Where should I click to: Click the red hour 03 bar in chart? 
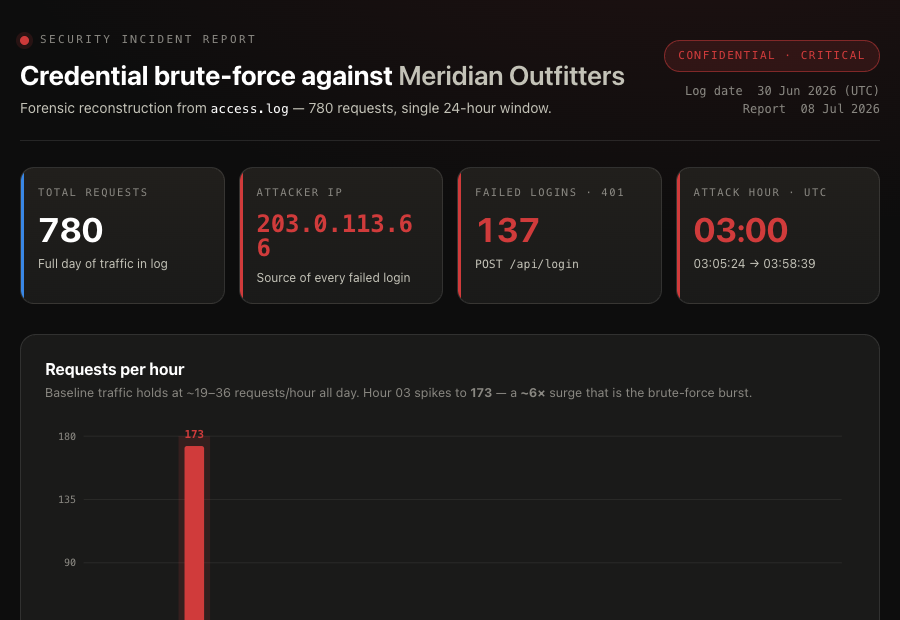click(x=194, y=533)
